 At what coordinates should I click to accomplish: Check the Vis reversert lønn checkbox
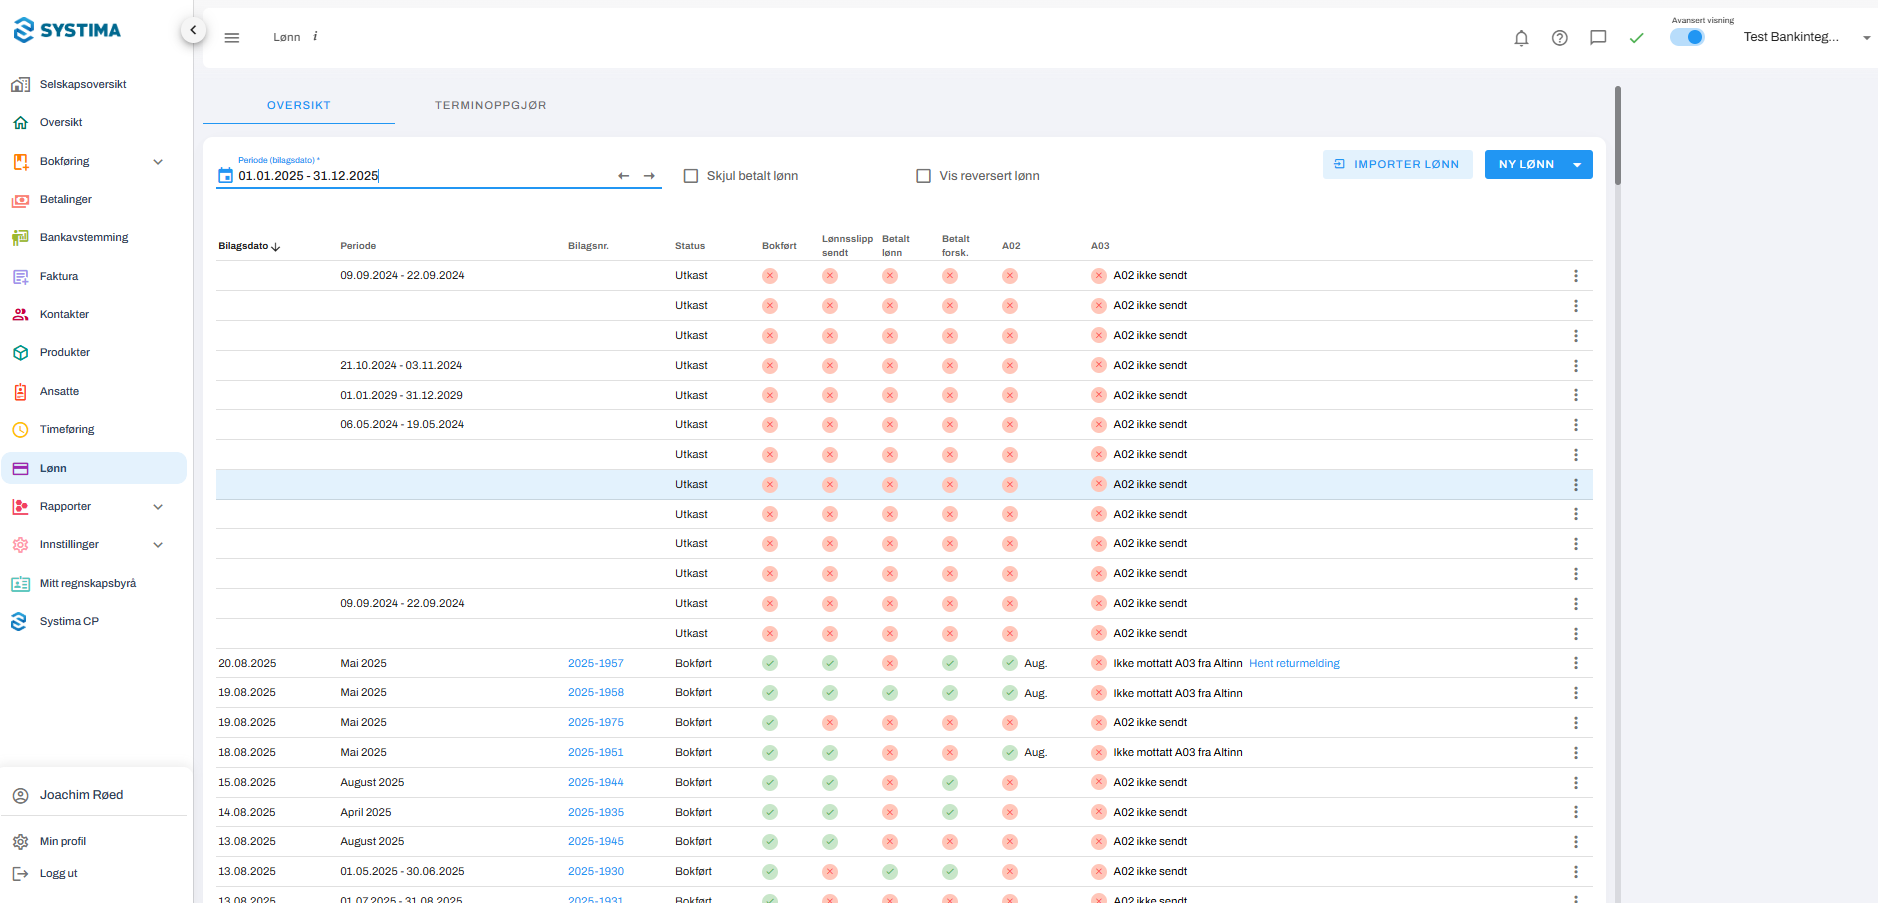pos(923,176)
